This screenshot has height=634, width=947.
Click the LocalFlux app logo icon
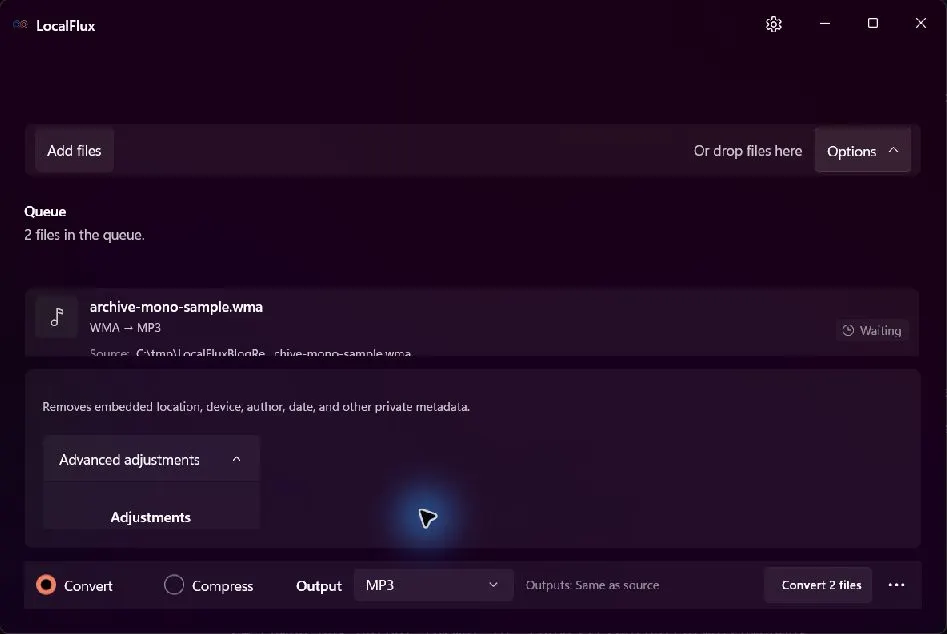[x=20, y=25]
